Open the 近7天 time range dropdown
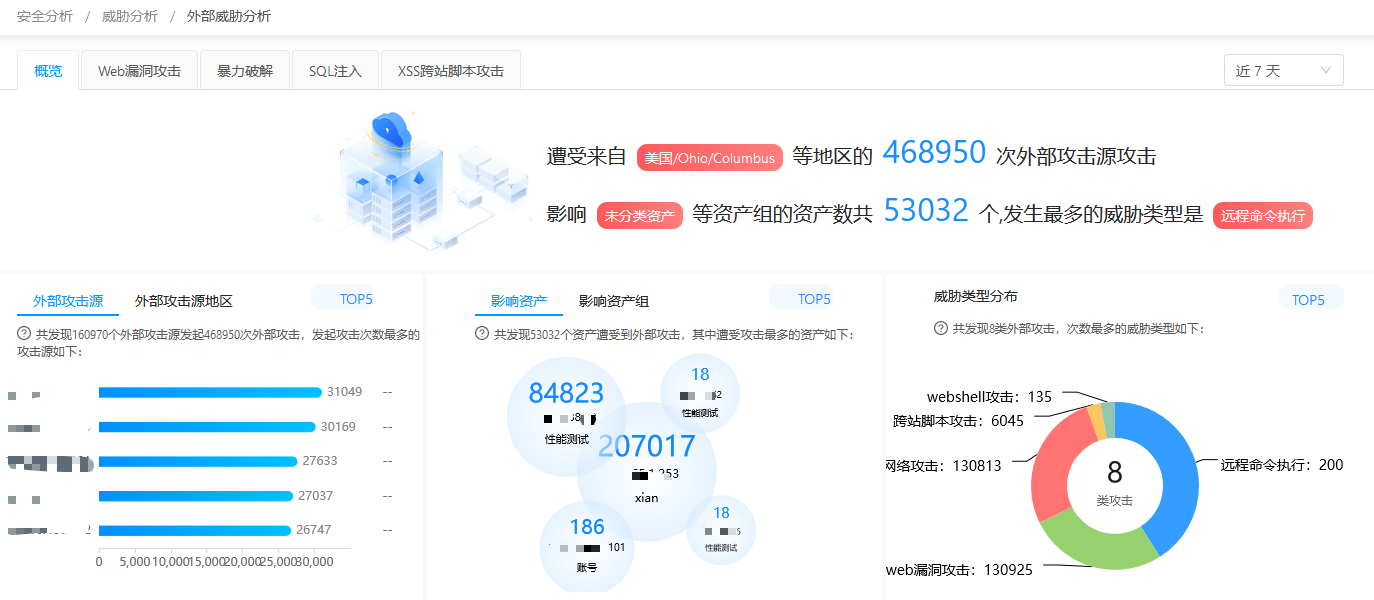1374x600 pixels. click(x=1283, y=69)
